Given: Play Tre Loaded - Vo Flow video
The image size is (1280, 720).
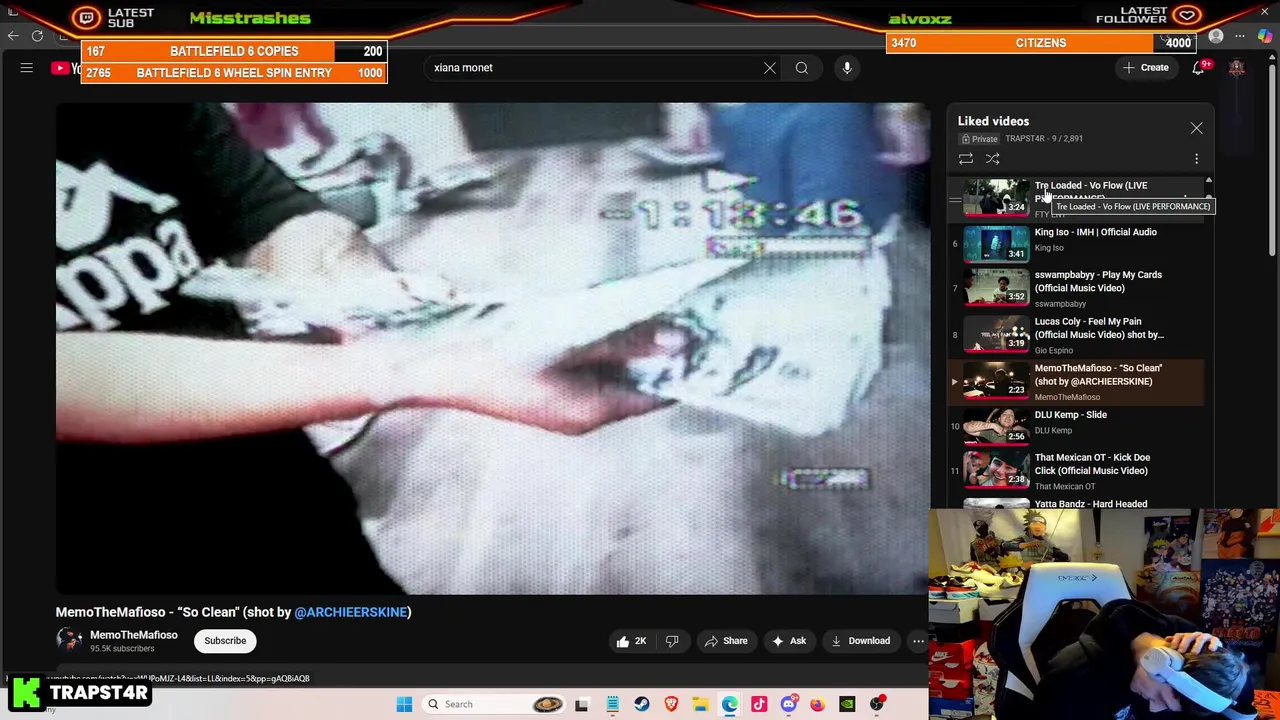Looking at the screenshot, I should (1075, 198).
